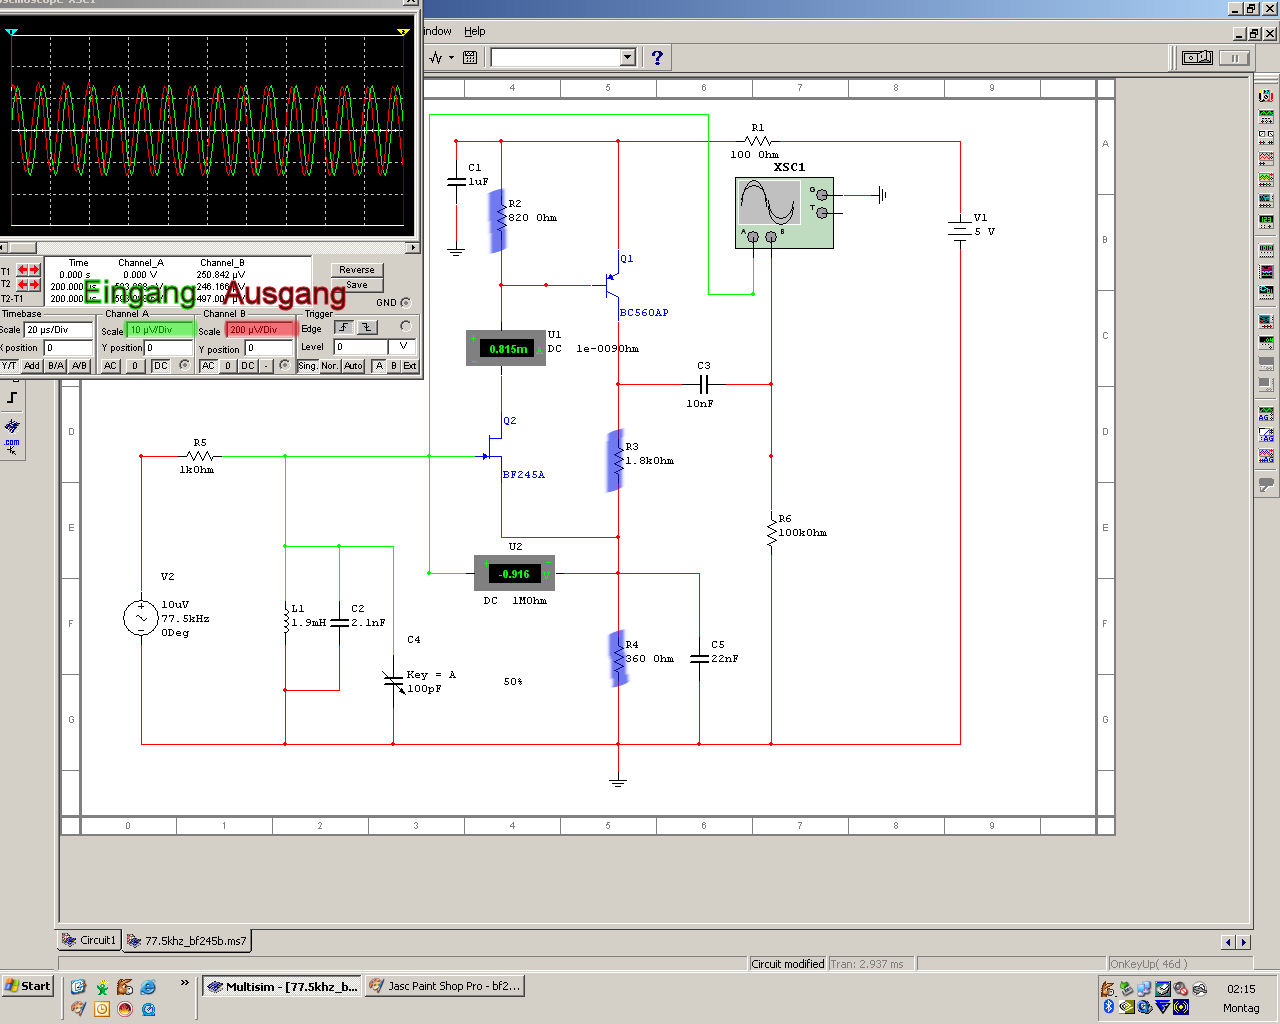Screen dimensions: 1280x1024
Task: Select the Agilent Multimeter icon
Action: click(x=1266, y=435)
